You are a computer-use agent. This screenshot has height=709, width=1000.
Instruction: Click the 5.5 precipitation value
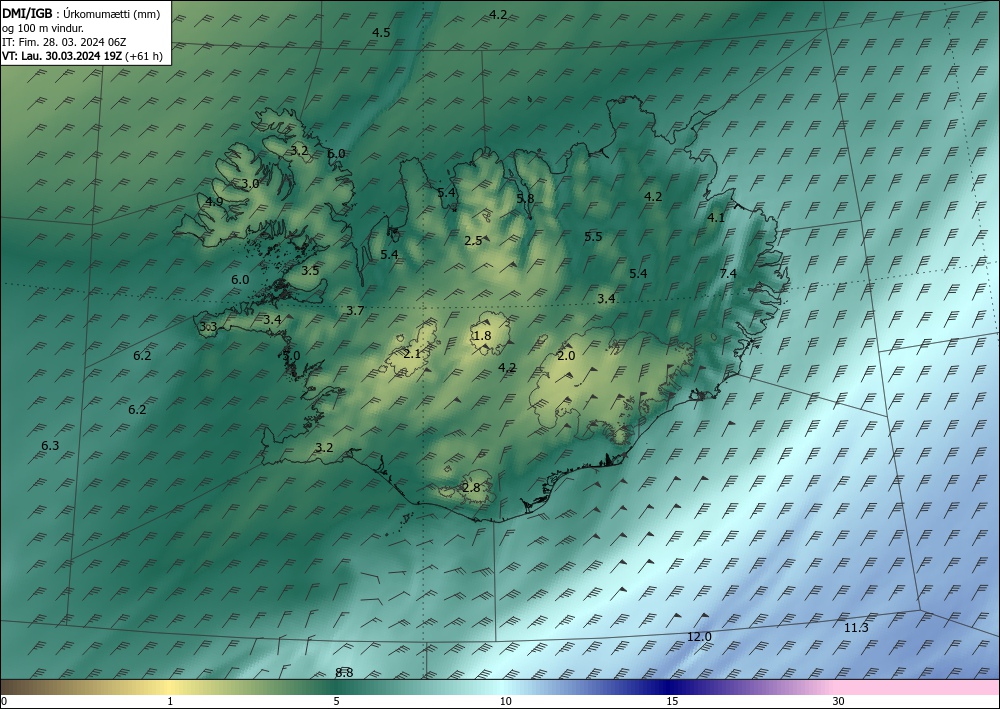pos(593,237)
